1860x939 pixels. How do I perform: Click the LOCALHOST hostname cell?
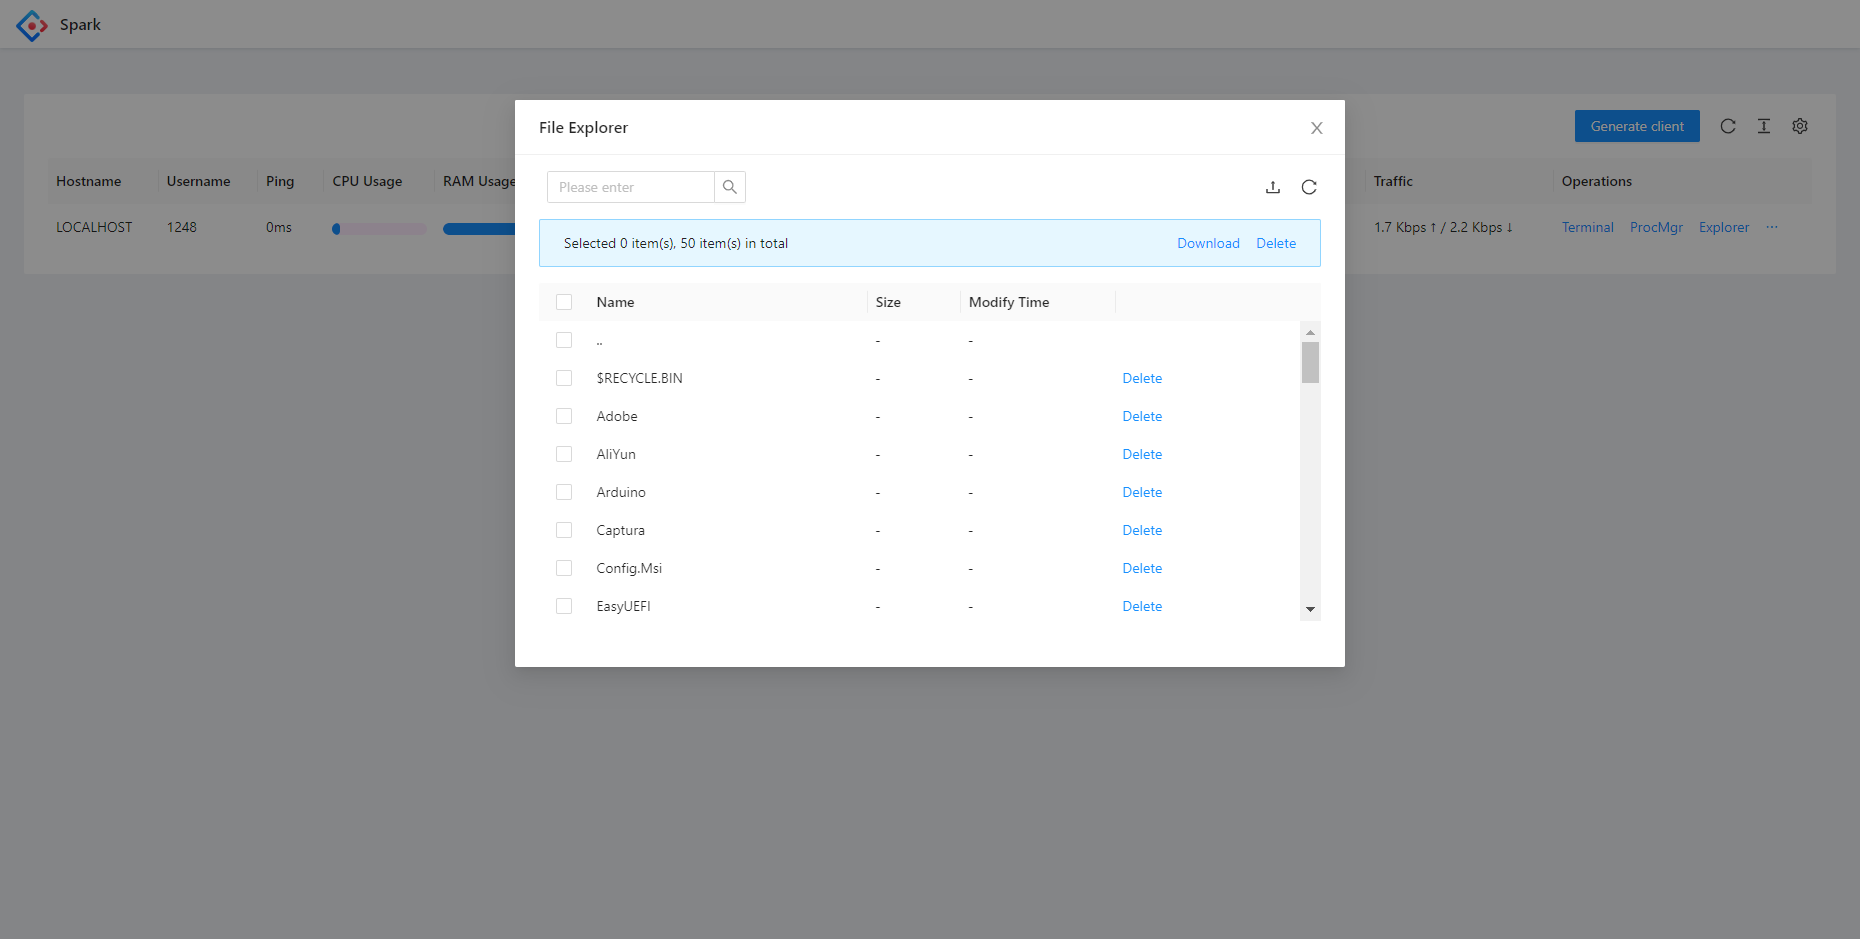[94, 227]
